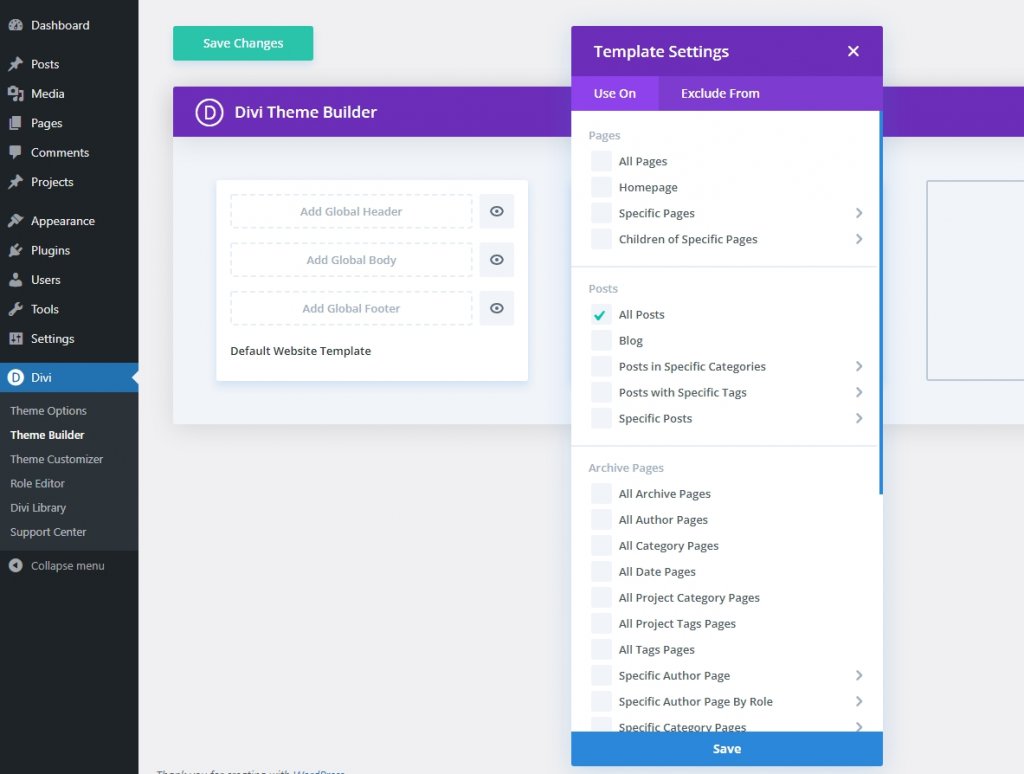Image resolution: width=1024 pixels, height=774 pixels.
Task: Check the All Project Tags Pages checkbox
Action: pyautogui.click(x=601, y=624)
